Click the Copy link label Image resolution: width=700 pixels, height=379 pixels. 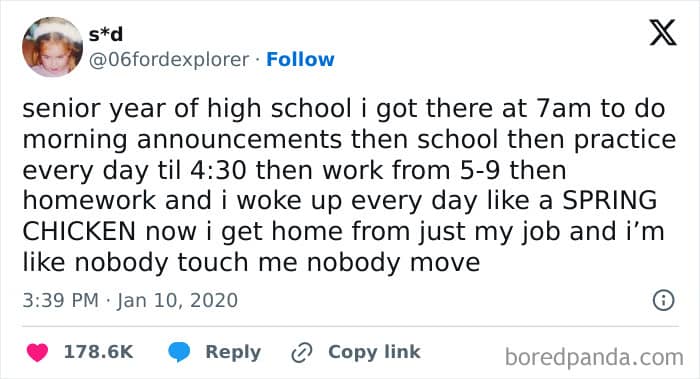pos(374,352)
